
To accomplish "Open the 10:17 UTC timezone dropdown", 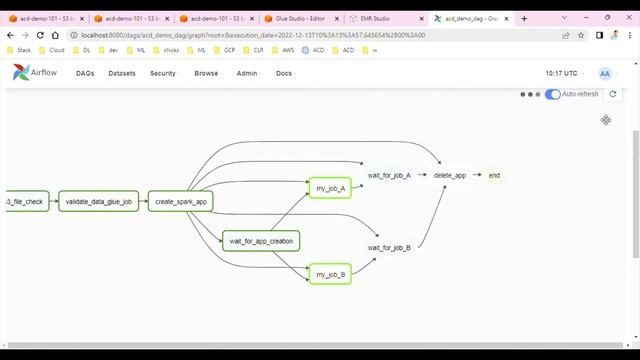I will 563,73.
